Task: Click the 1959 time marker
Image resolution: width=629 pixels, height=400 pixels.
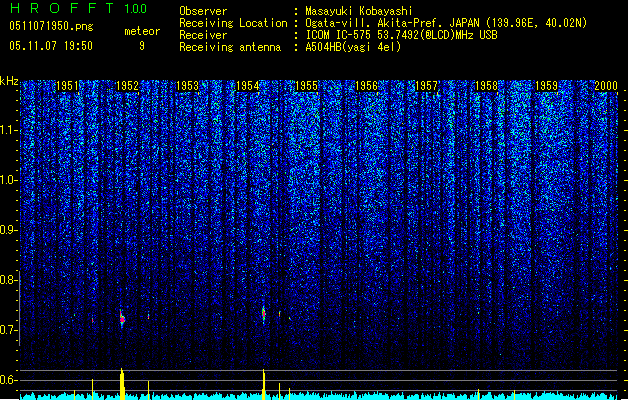Action: tap(546, 86)
